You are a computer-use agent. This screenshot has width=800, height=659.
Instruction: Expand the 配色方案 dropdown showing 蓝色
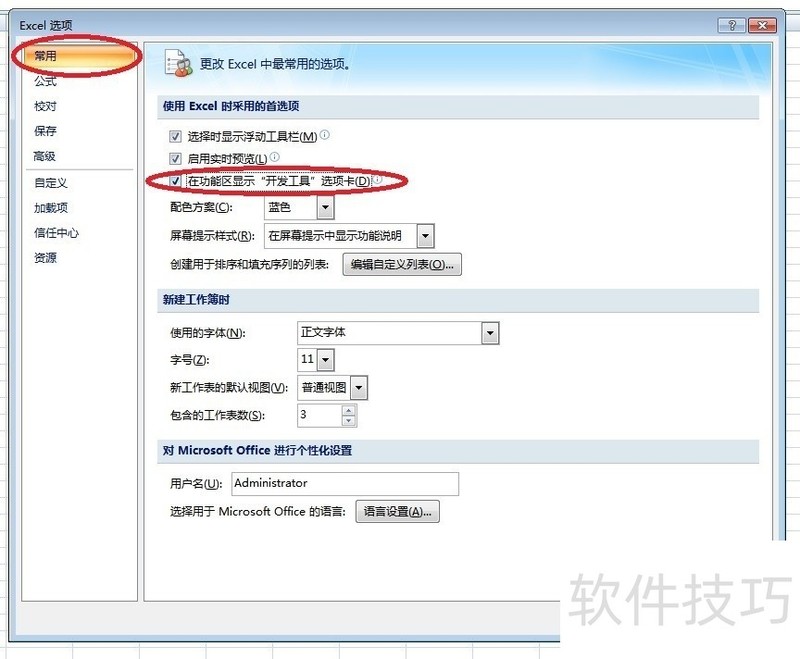pos(326,208)
